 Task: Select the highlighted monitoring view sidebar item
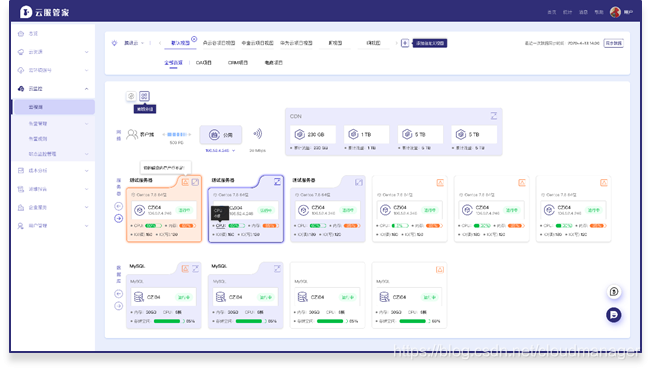(x=54, y=107)
